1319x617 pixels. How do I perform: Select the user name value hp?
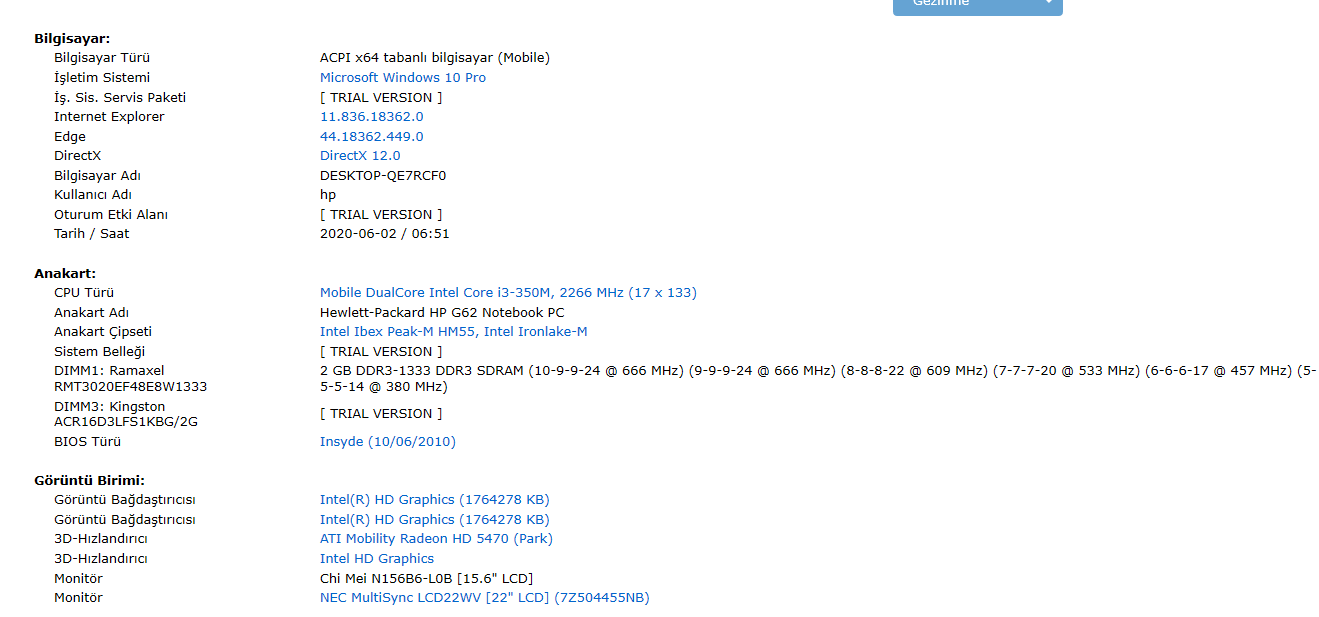[x=328, y=194]
